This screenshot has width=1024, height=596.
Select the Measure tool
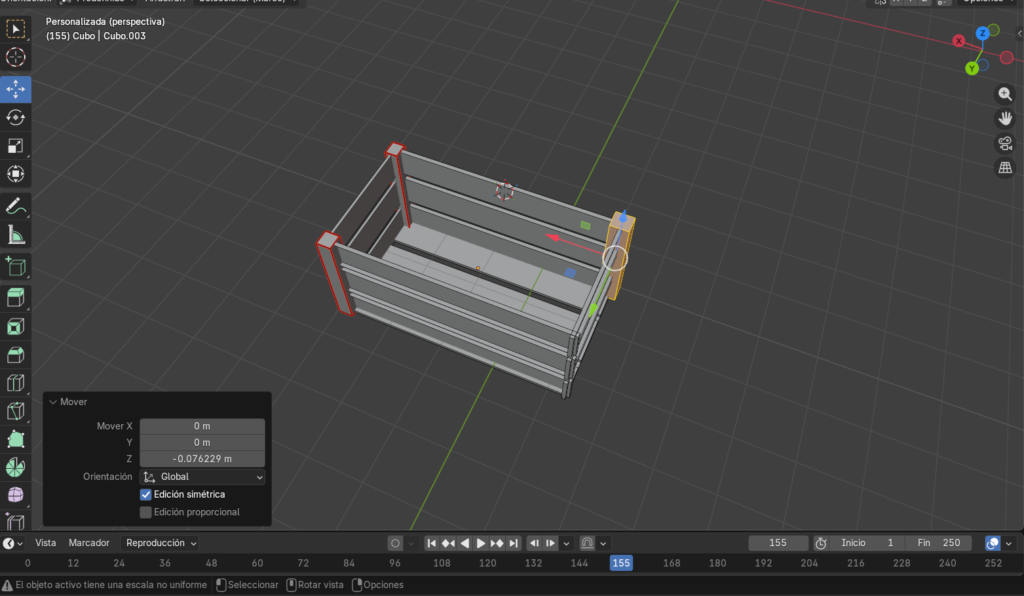point(16,235)
